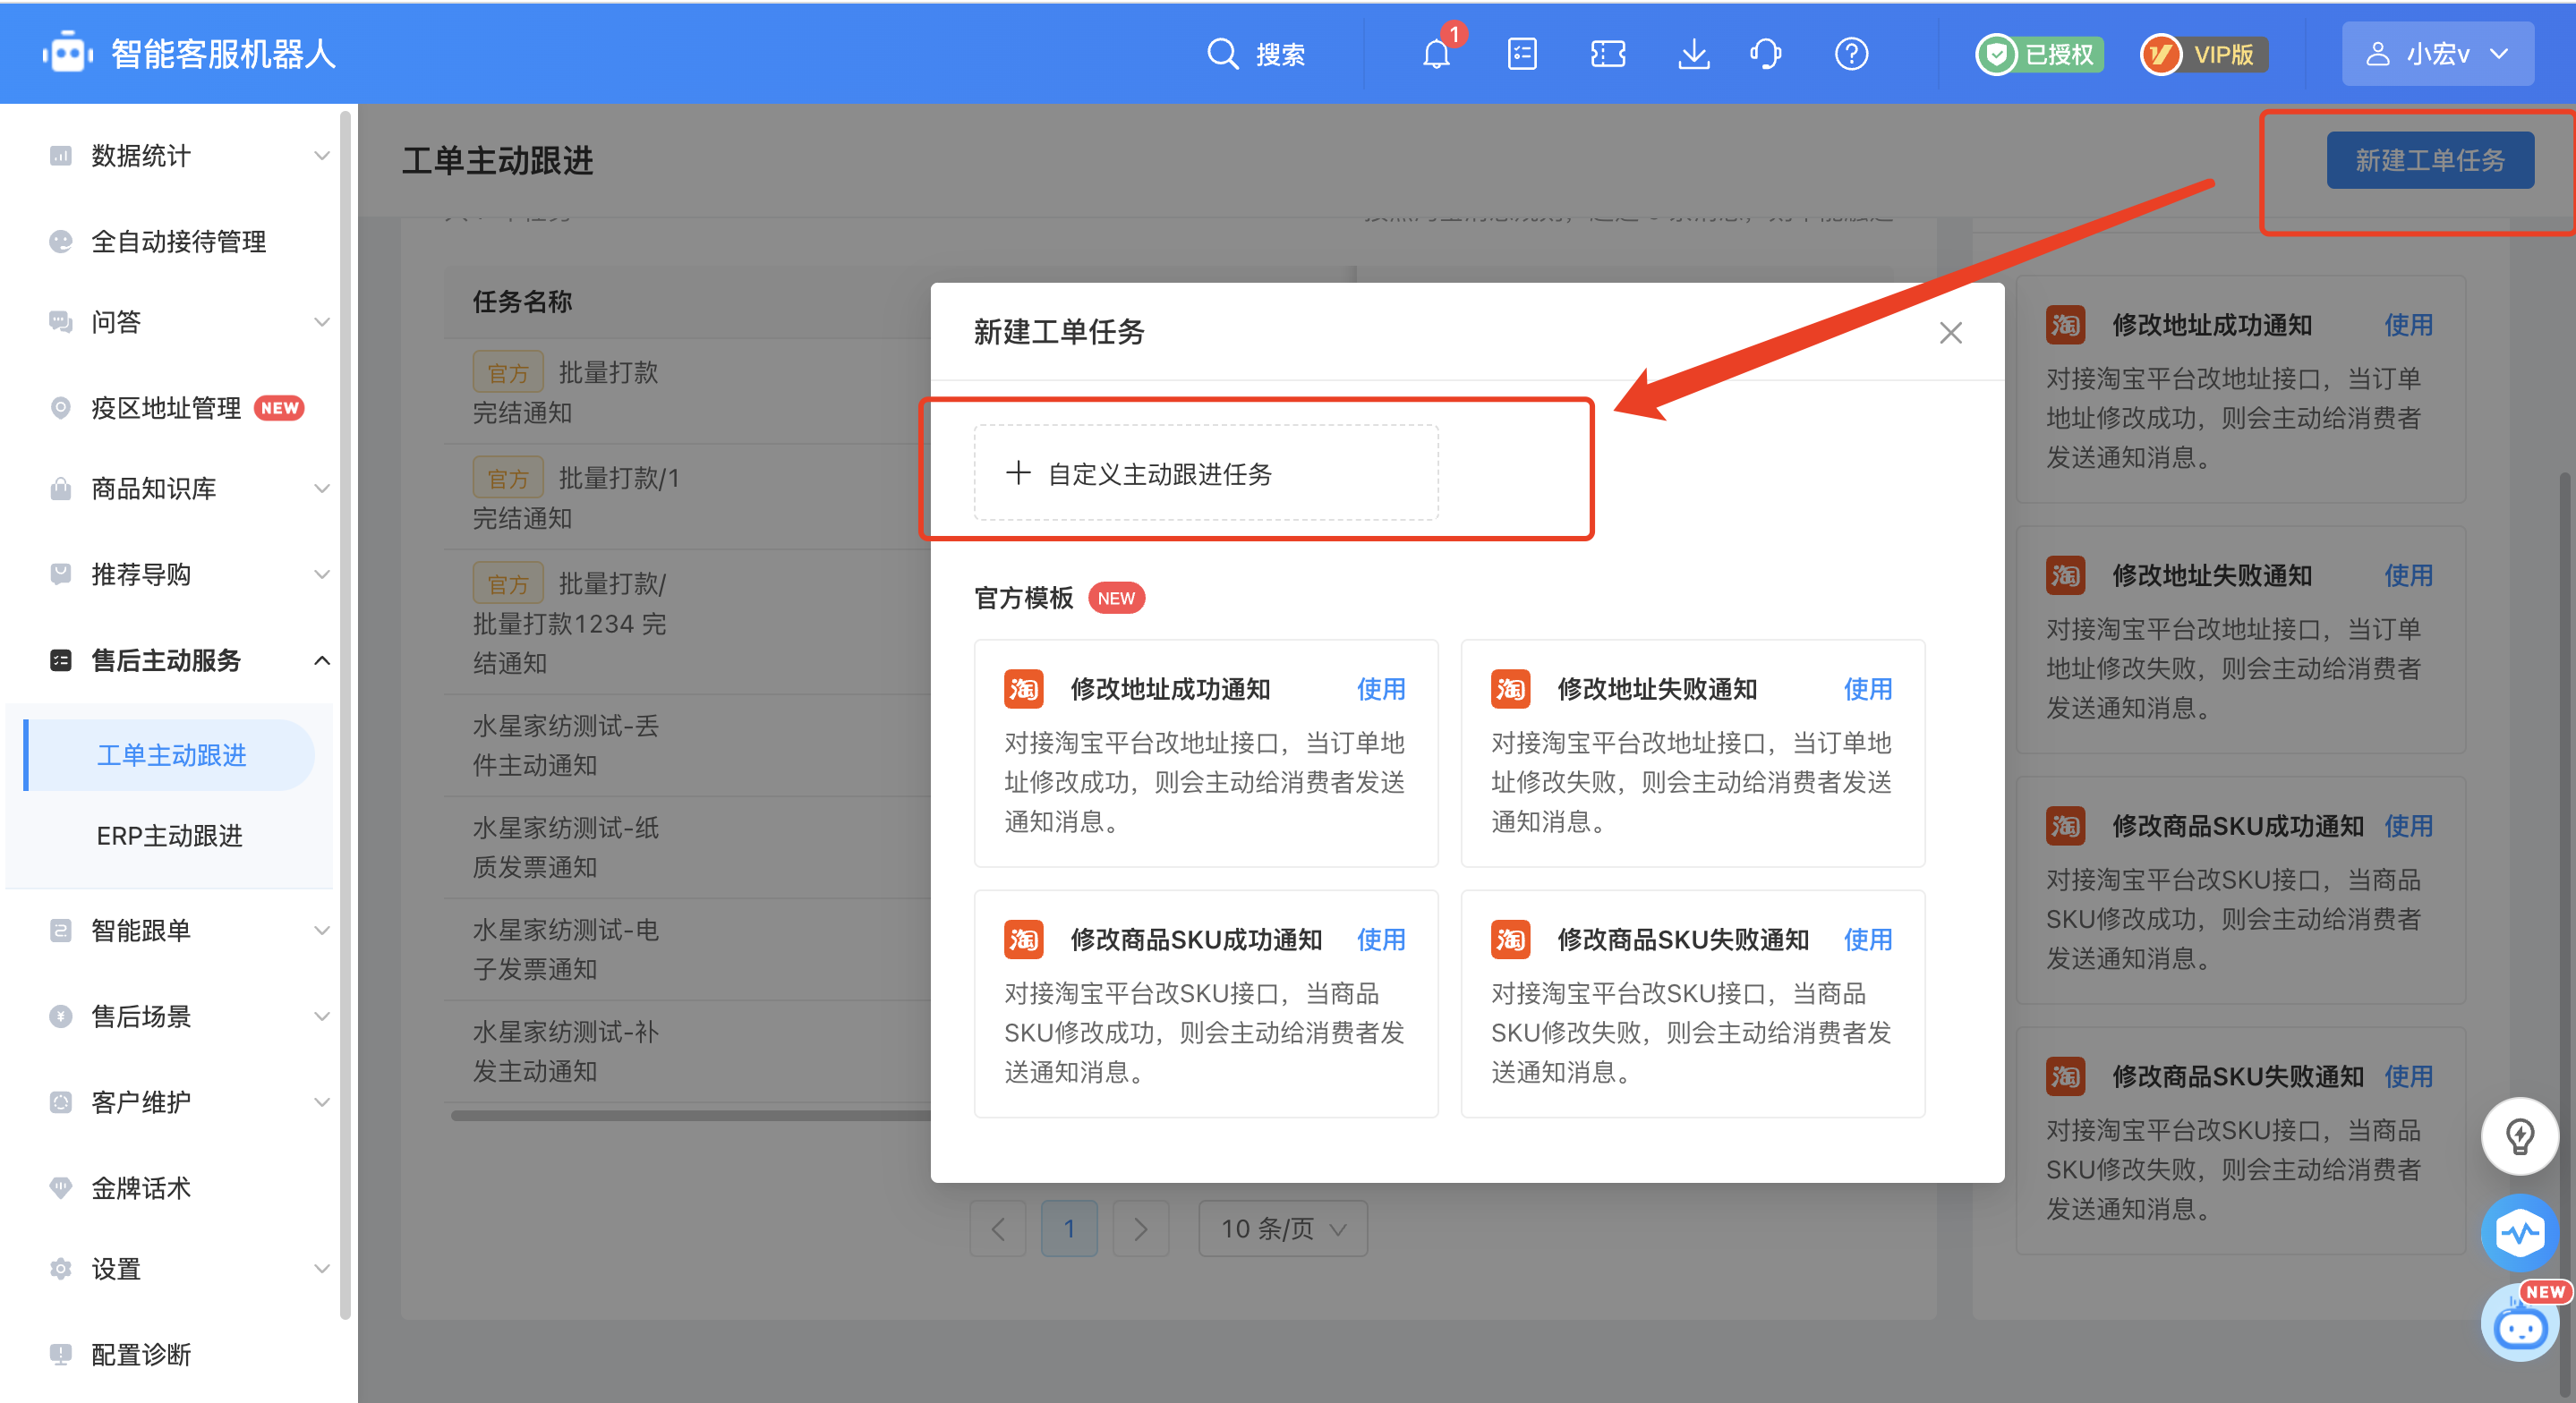The image size is (2576, 1403).
Task: Expand the 售后场景 menu chevron
Action: click(x=322, y=1017)
